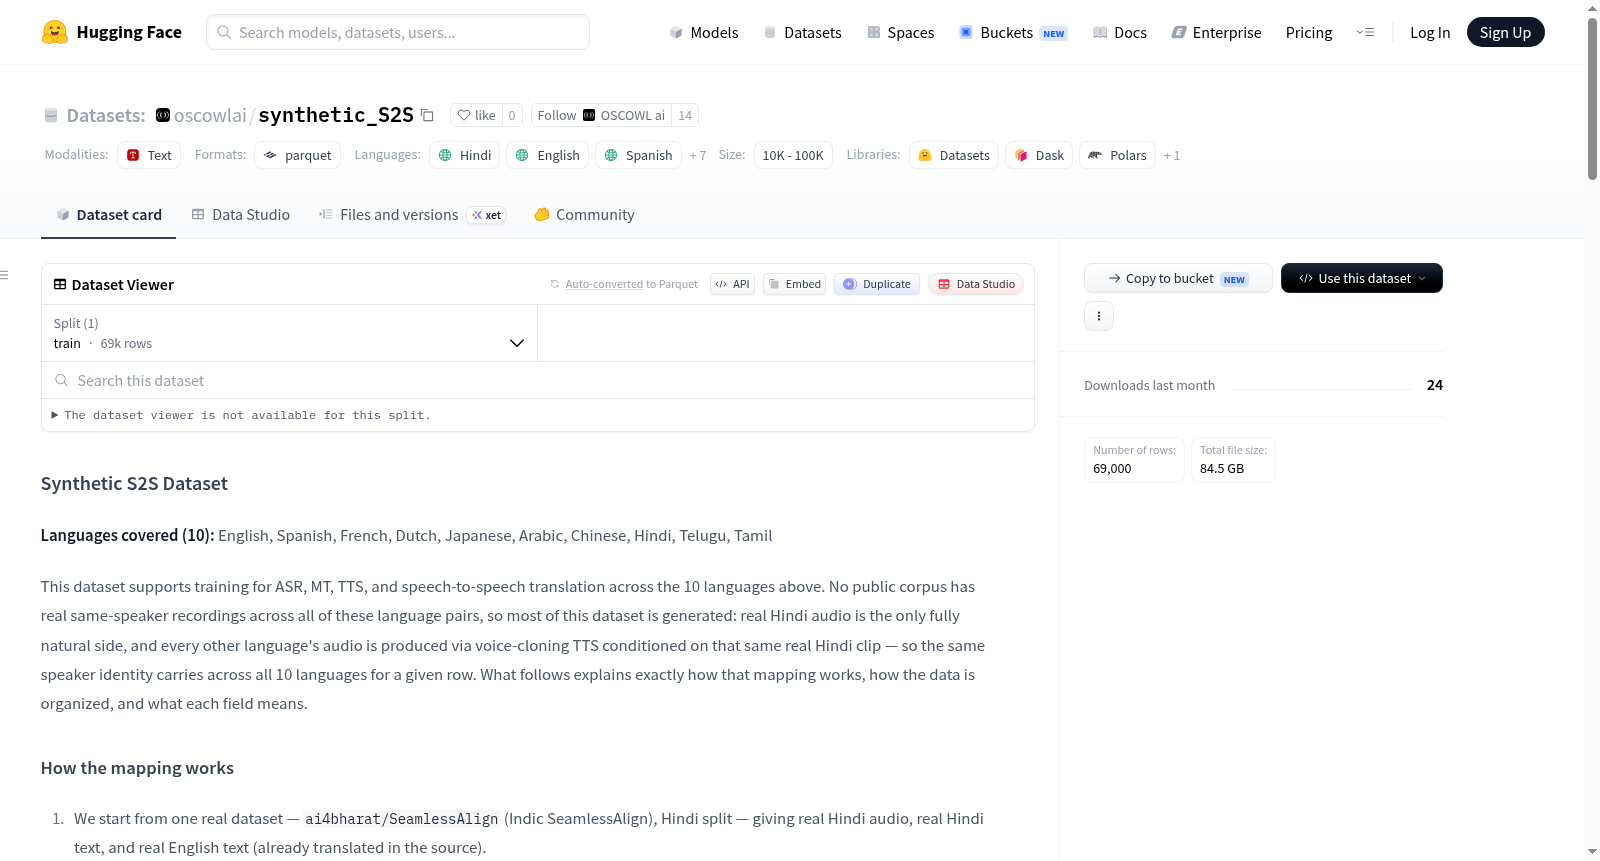Focus the Search this dataset field
1600x861 pixels.
point(538,380)
